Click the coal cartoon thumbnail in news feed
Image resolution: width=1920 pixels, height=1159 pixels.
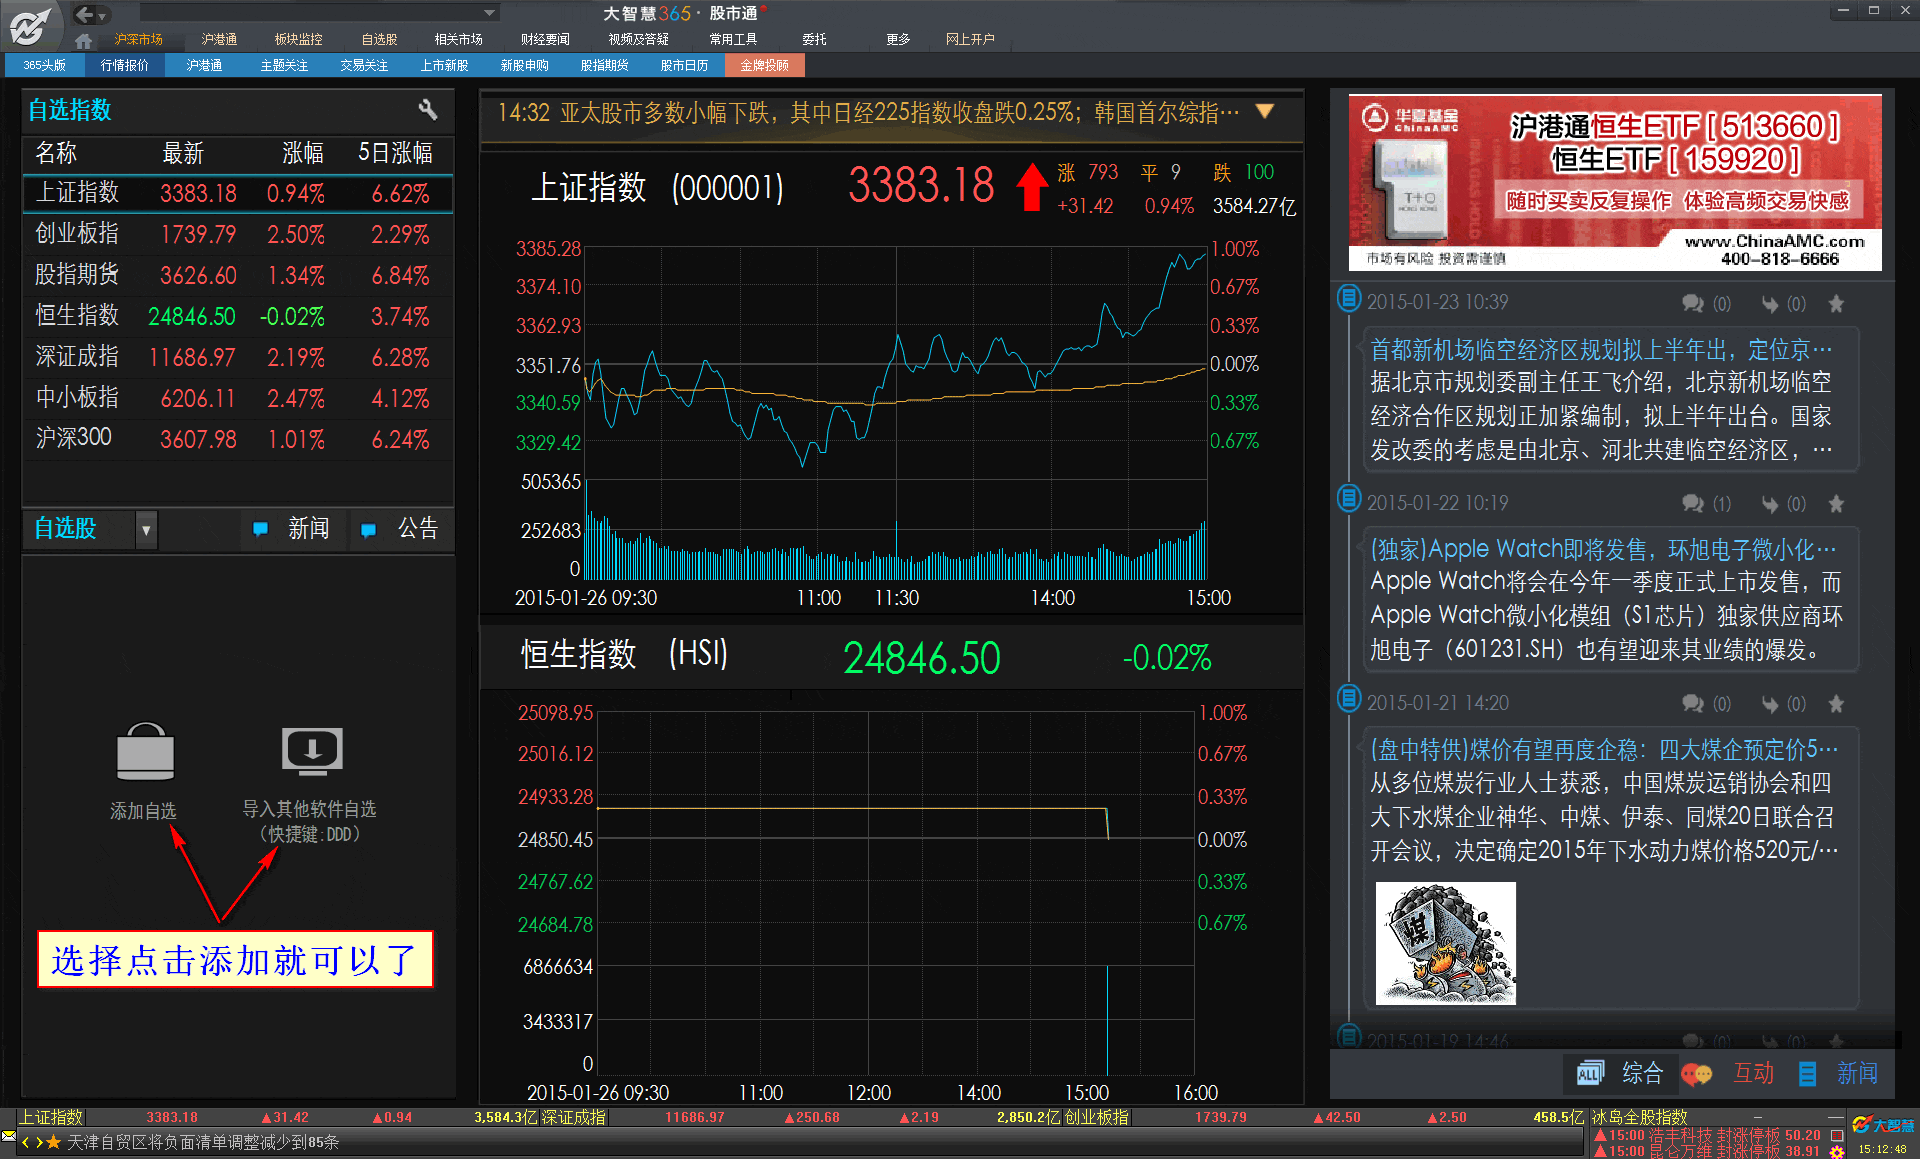[x=1444, y=941]
